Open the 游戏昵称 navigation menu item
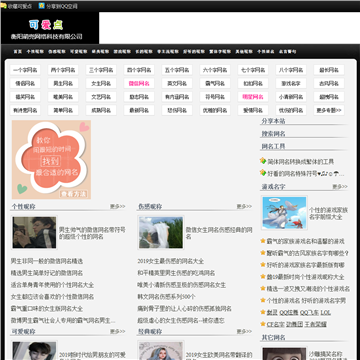This screenshot has width=360, height=360. (x=122, y=52)
